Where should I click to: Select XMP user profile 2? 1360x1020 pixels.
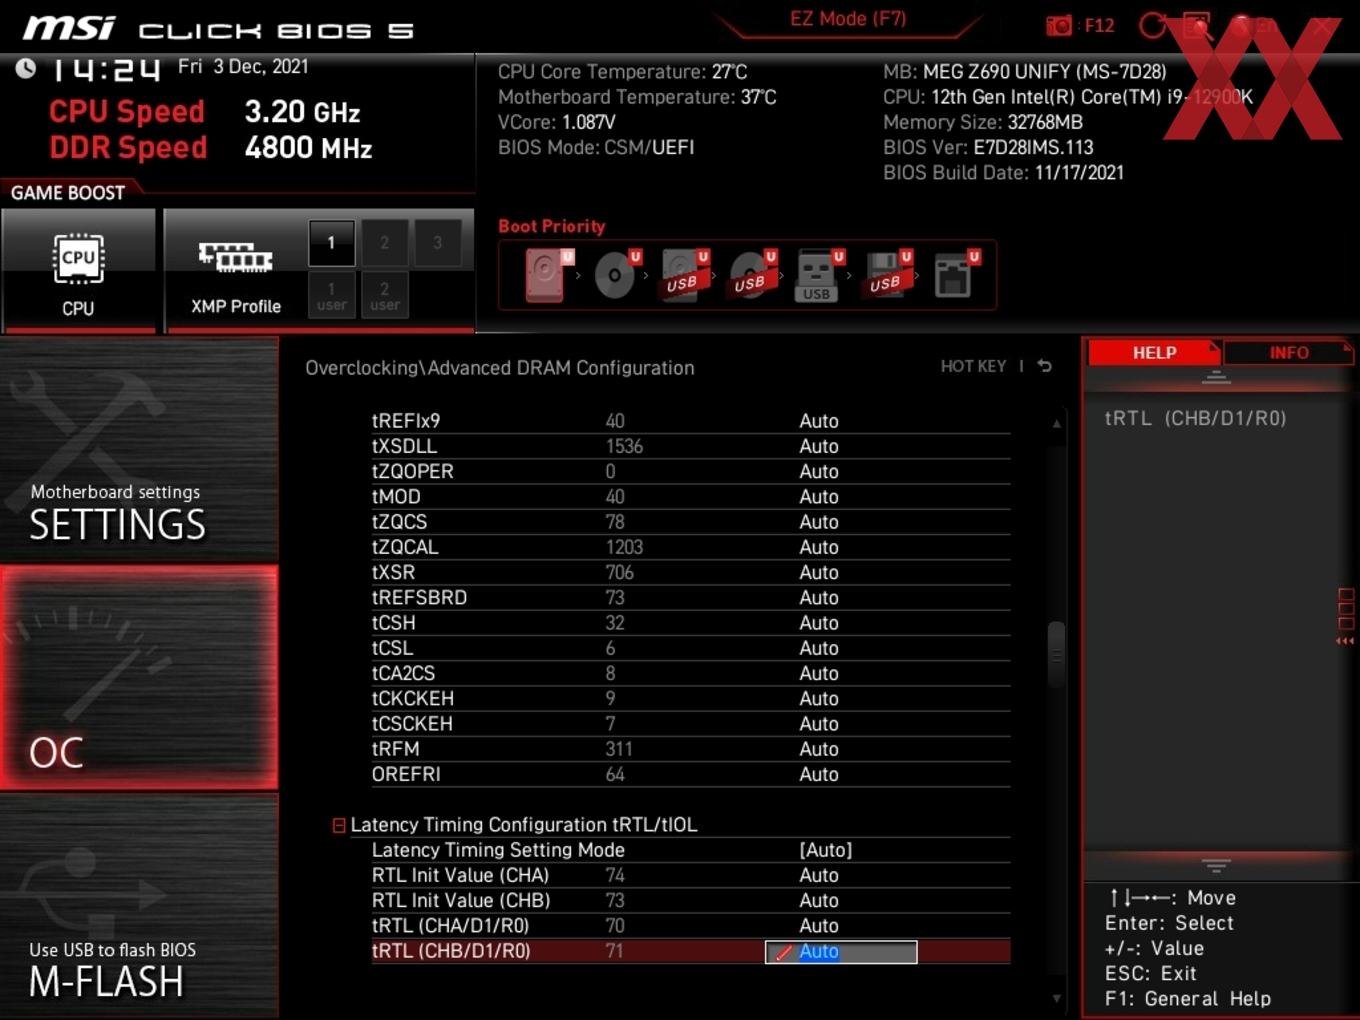pos(384,295)
